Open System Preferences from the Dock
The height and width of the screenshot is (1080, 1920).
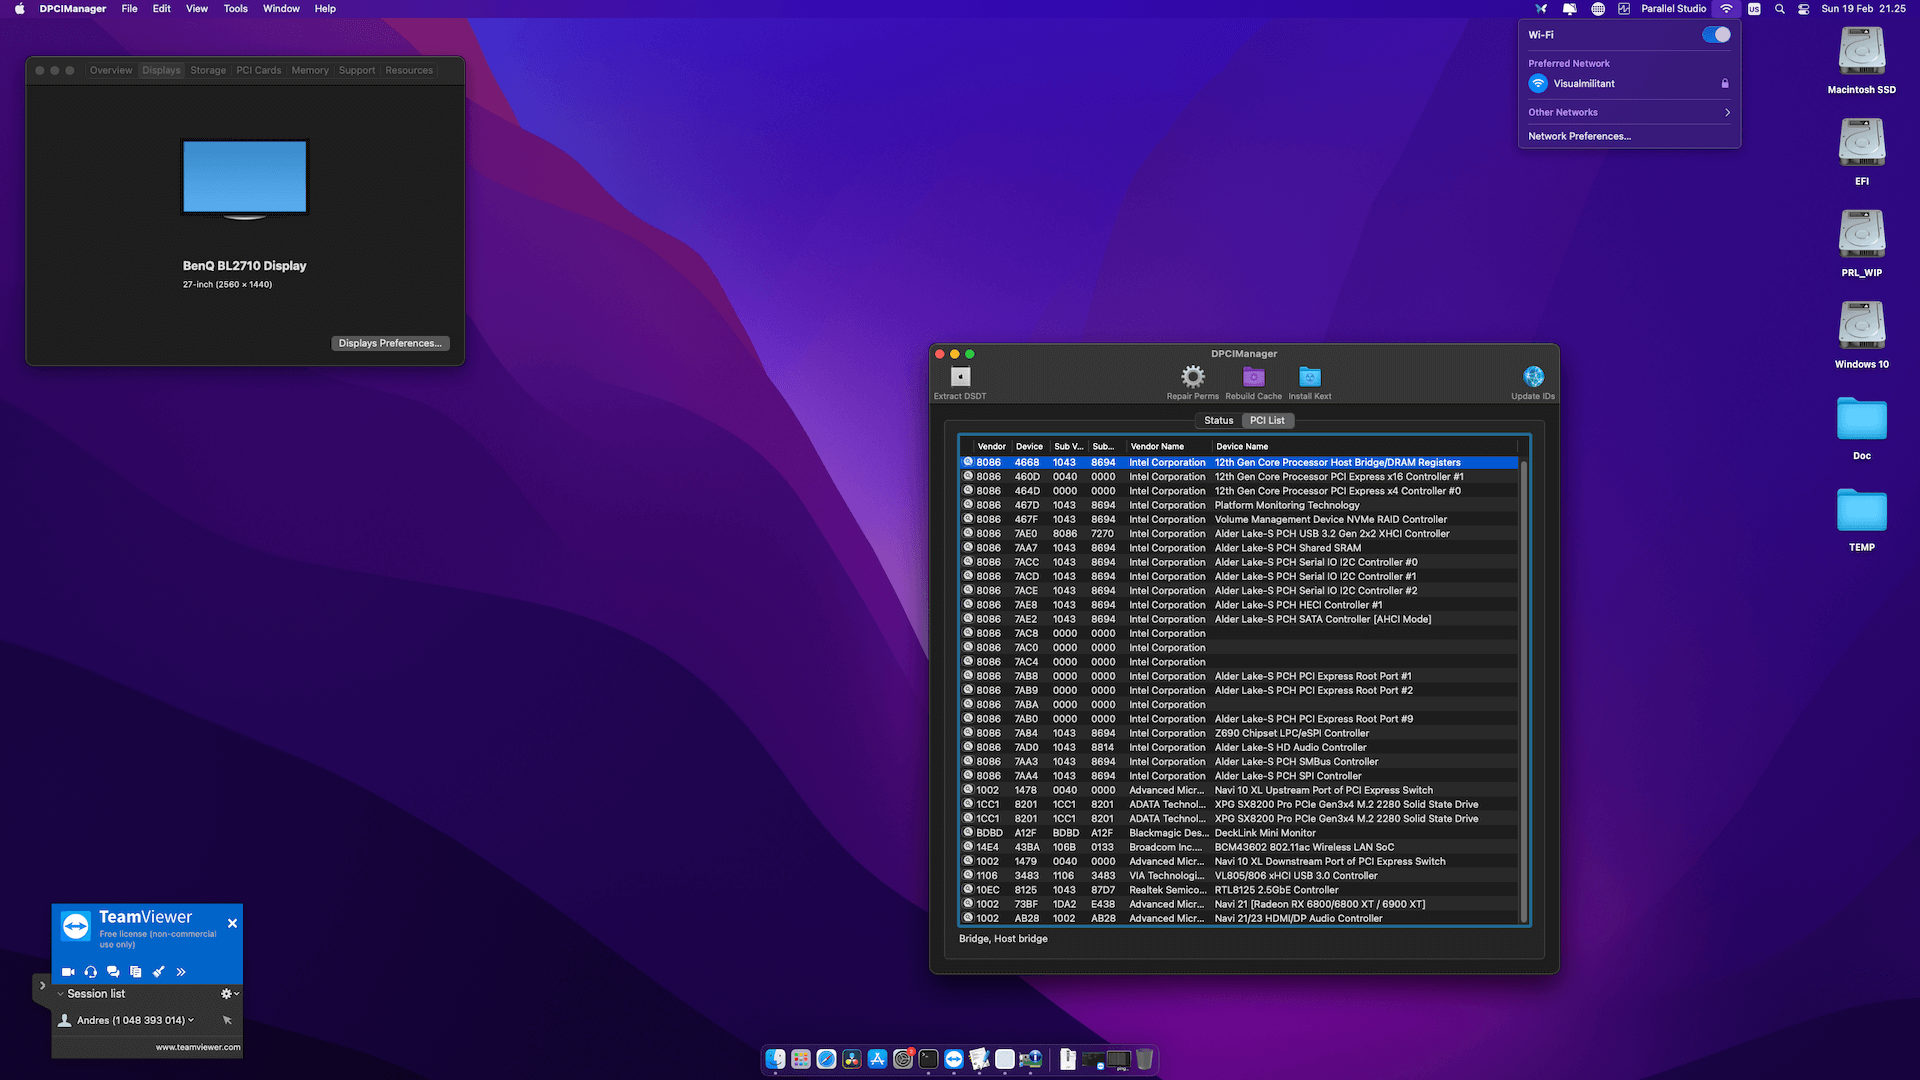point(903,1059)
